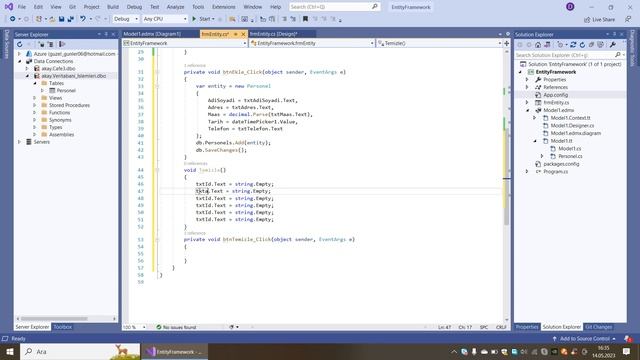Show hidden system tray icons

coord(454,351)
